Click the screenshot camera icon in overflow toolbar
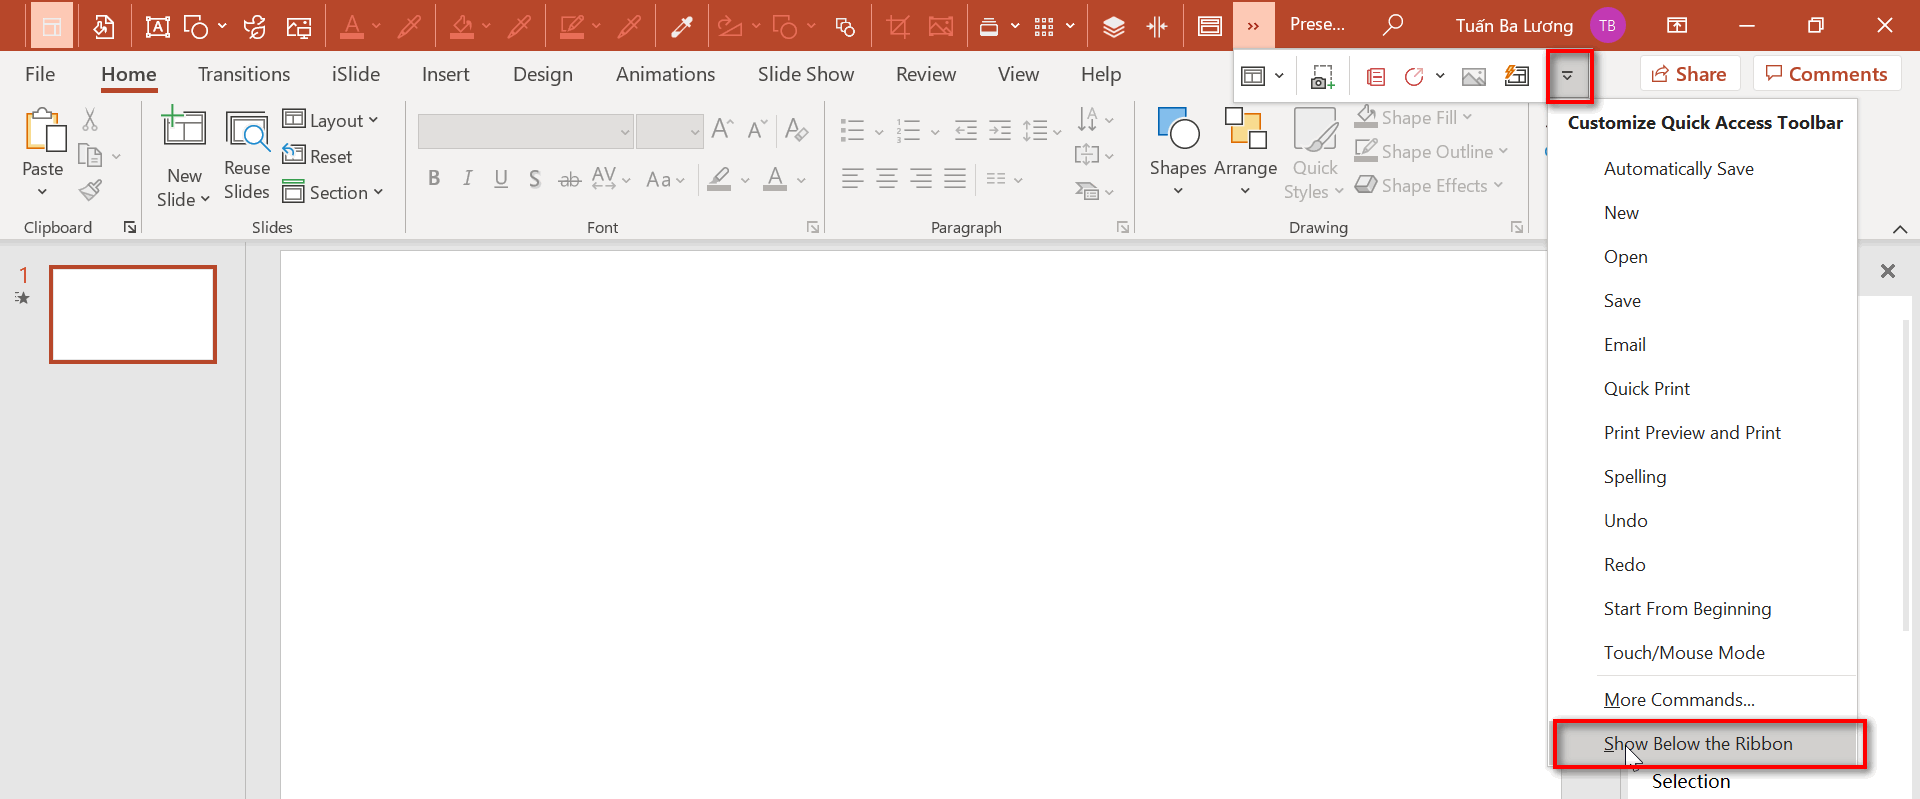 (x=1322, y=76)
